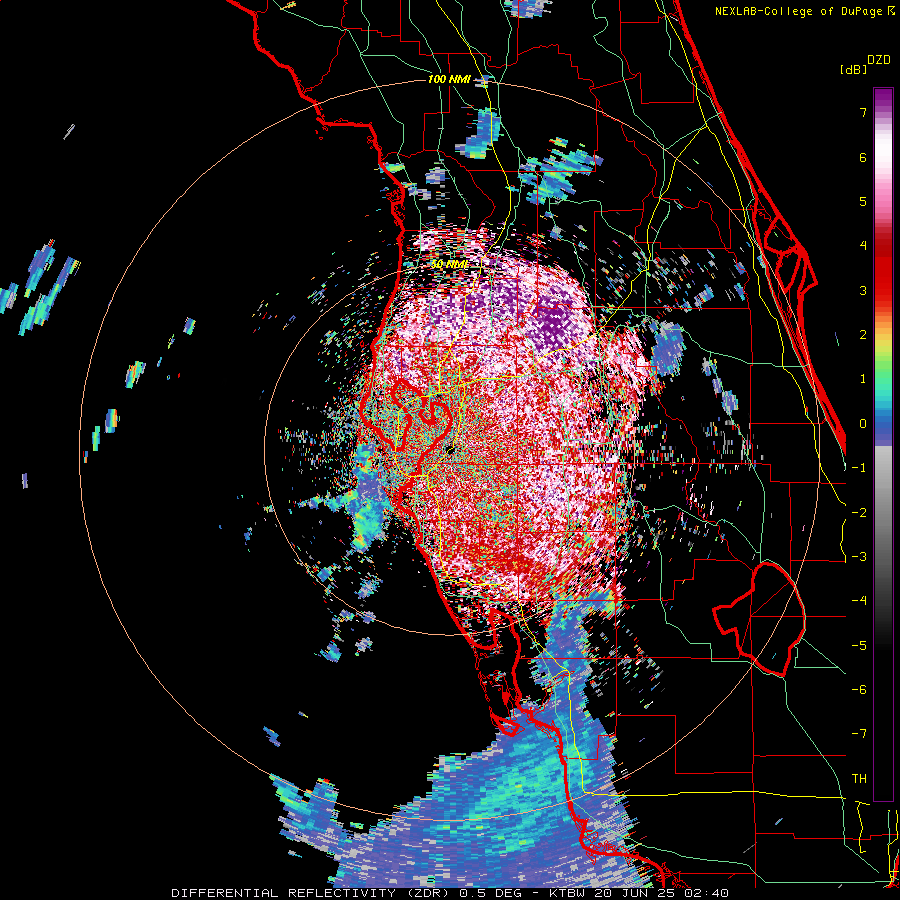Screen dimensions: 900x900
Task: Select the 5 value on the color scale
Action: tap(863, 201)
